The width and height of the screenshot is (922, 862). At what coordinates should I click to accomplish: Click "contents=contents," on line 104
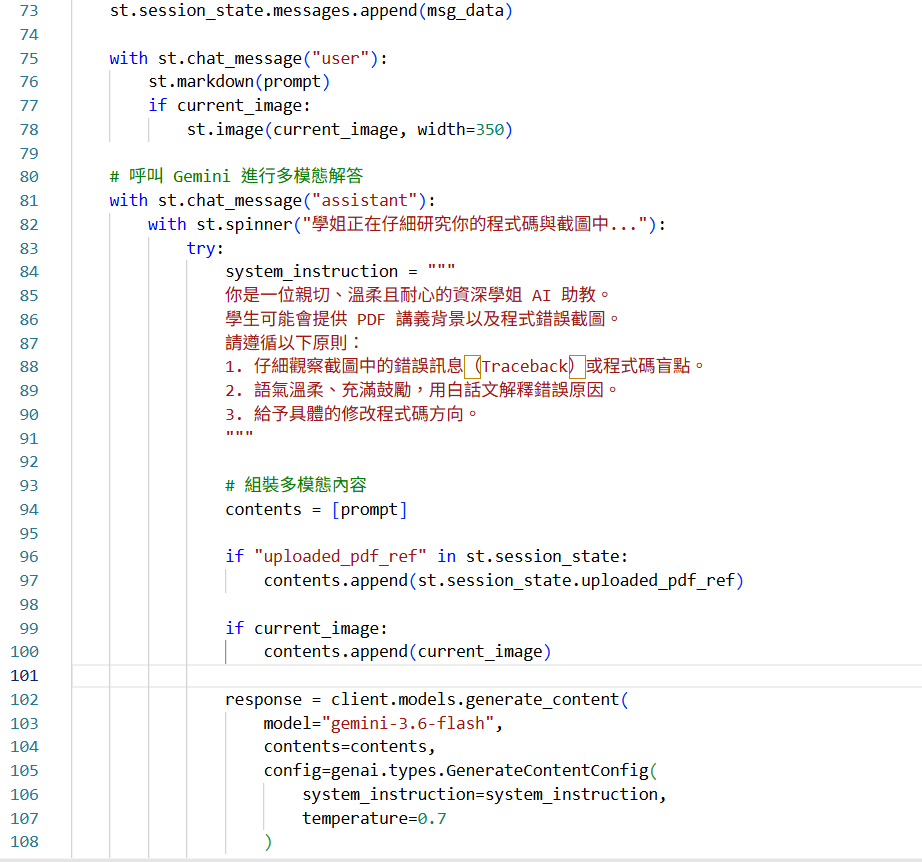[350, 747]
